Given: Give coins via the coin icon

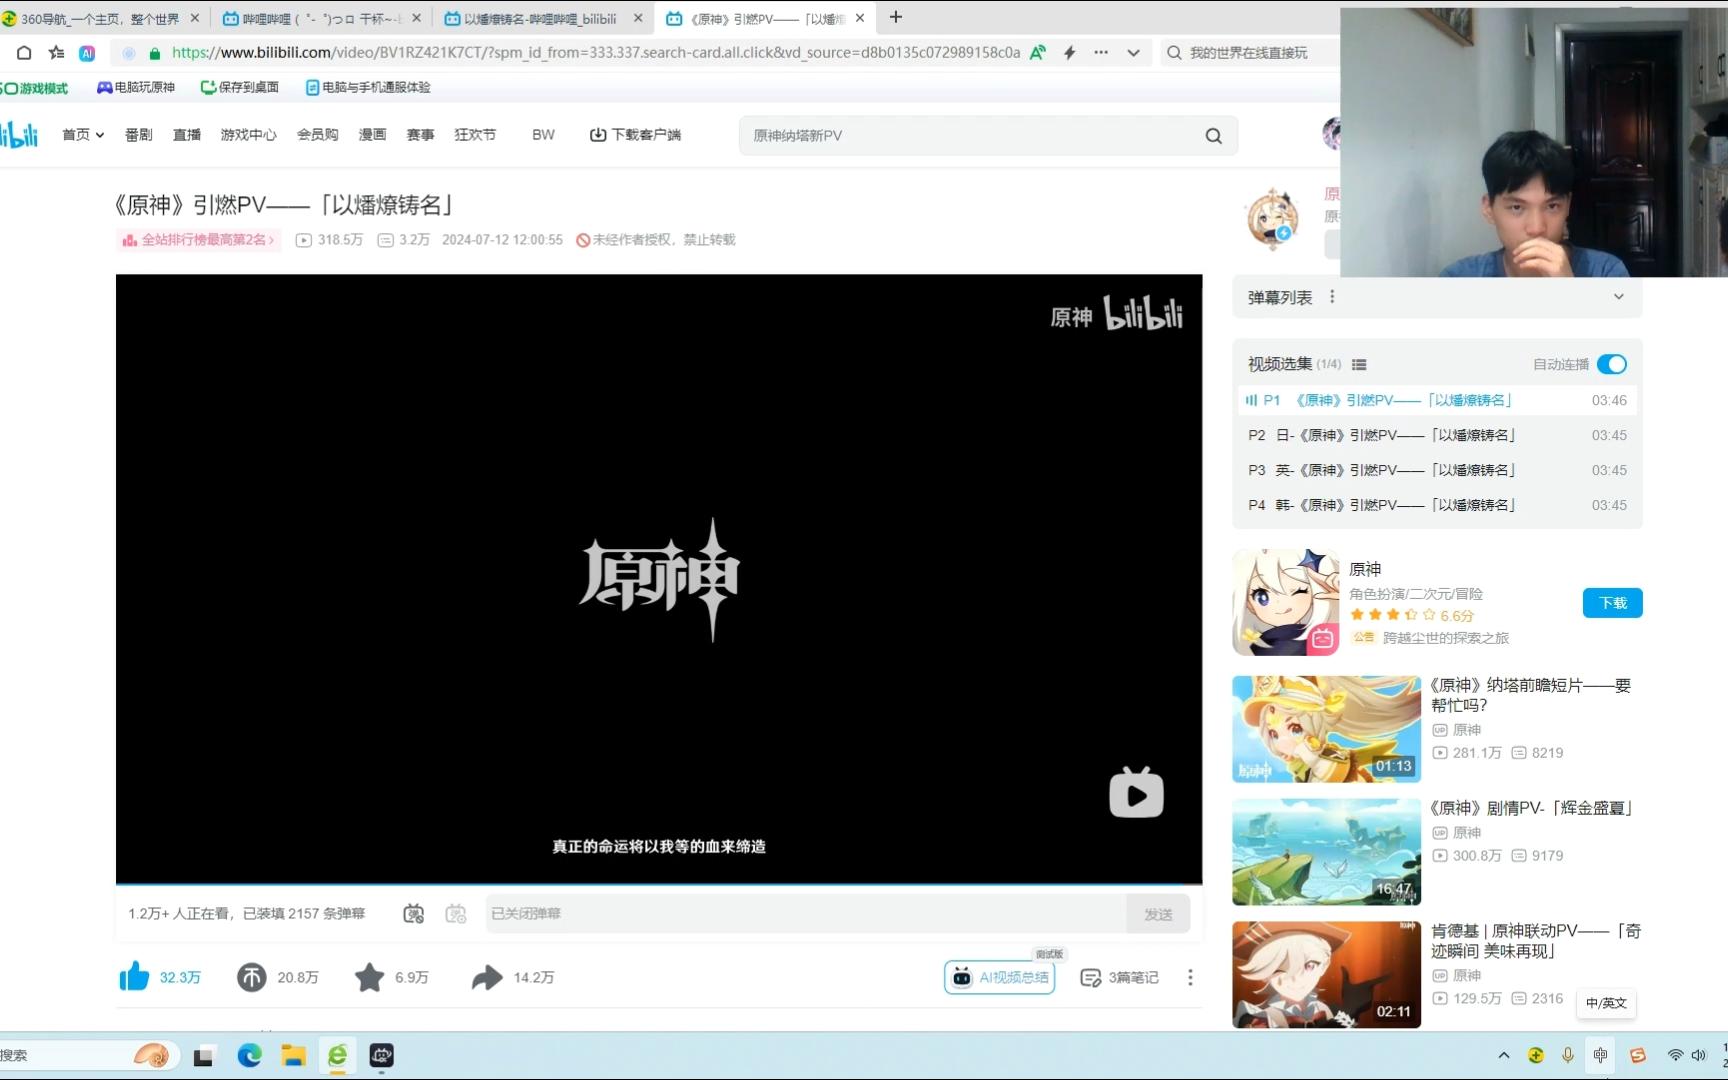Looking at the screenshot, I should (x=251, y=977).
